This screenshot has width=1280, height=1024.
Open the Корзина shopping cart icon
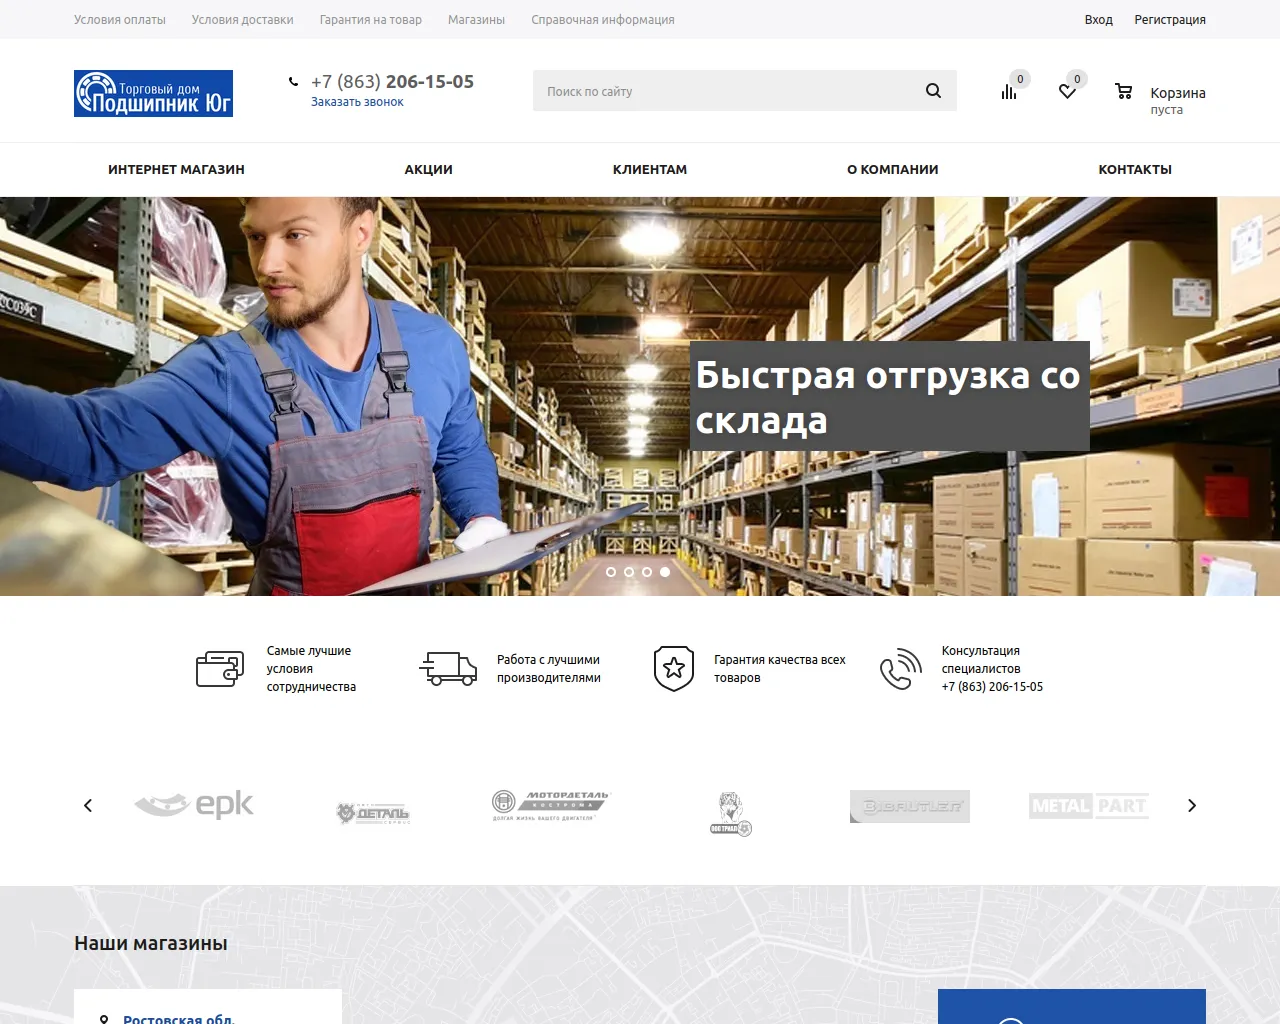coord(1124,92)
